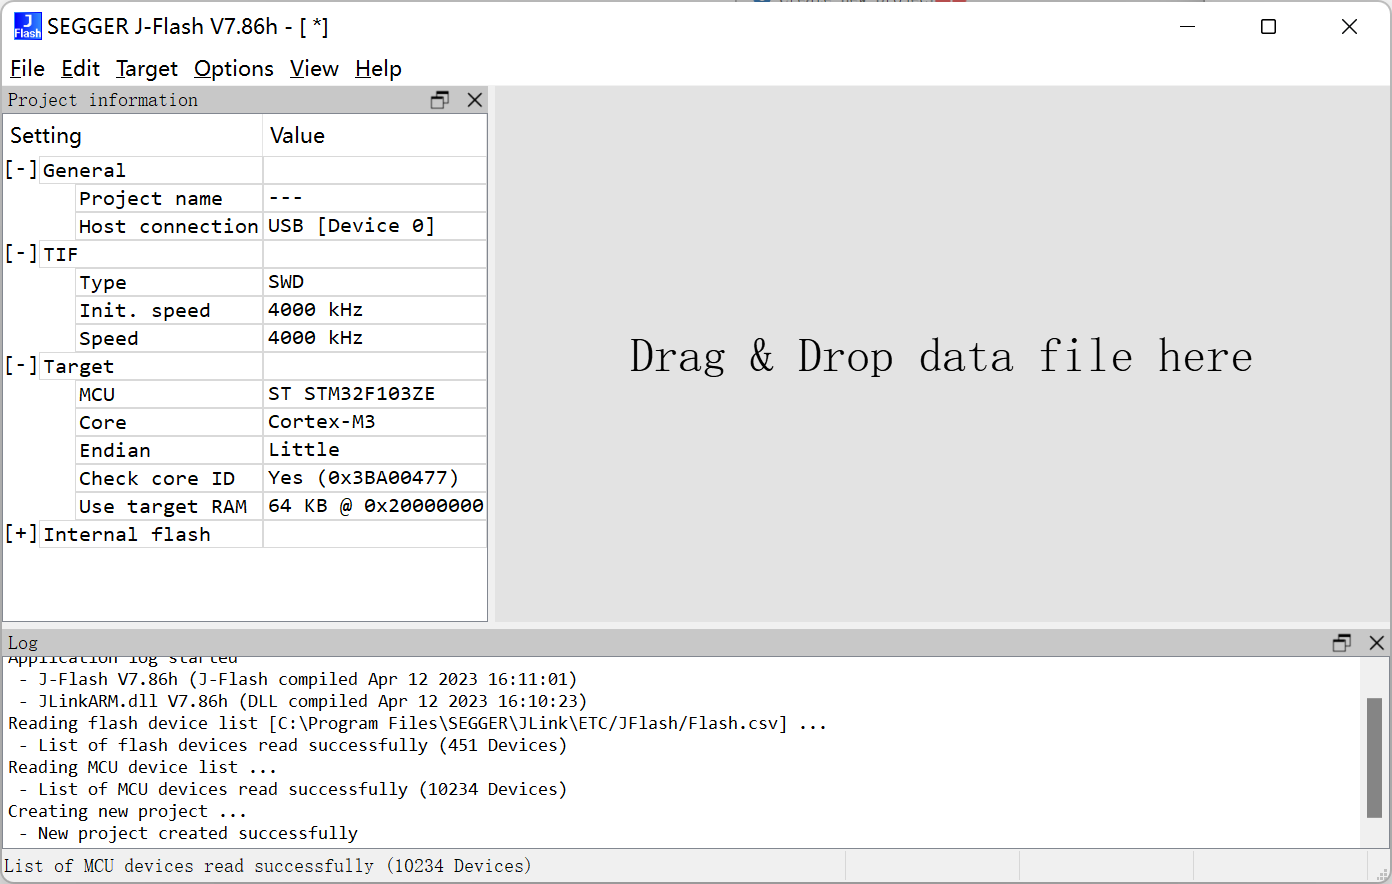Close the Project information panel
The height and width of the screenshot is (884, 1392).
(x=475, y=100)
